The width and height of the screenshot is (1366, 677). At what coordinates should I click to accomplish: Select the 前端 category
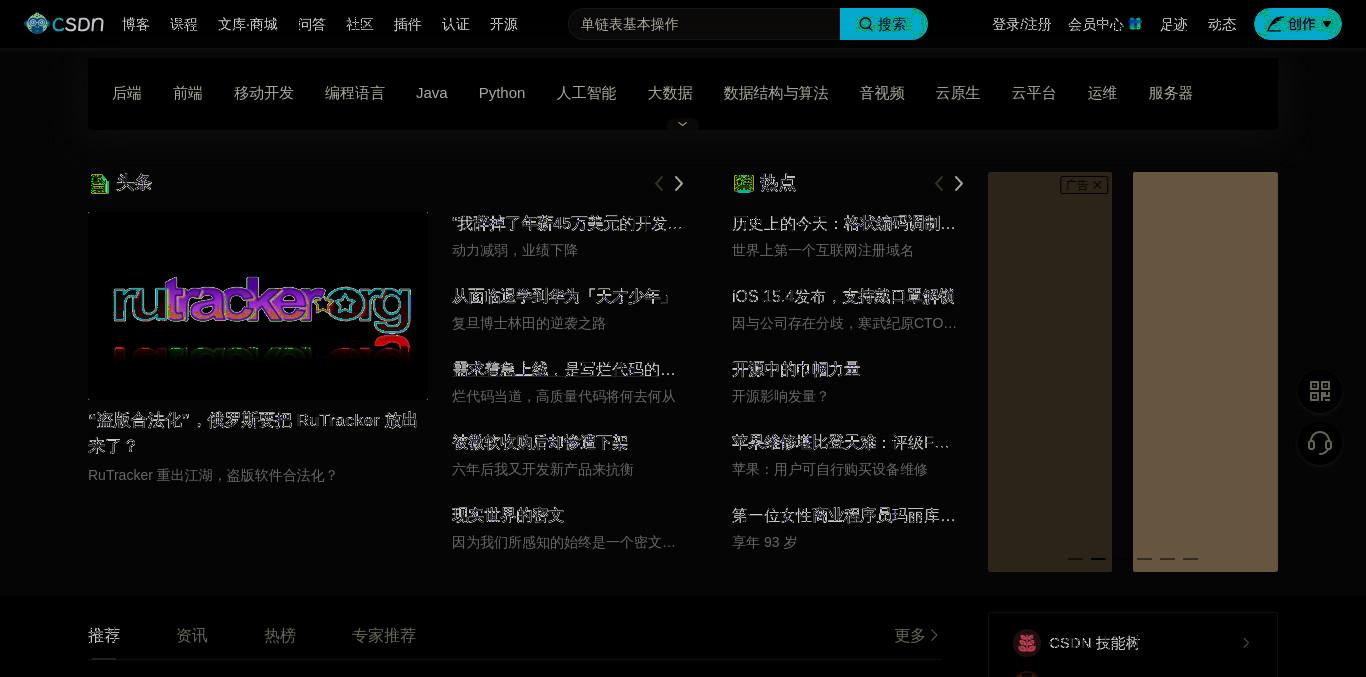188,93
